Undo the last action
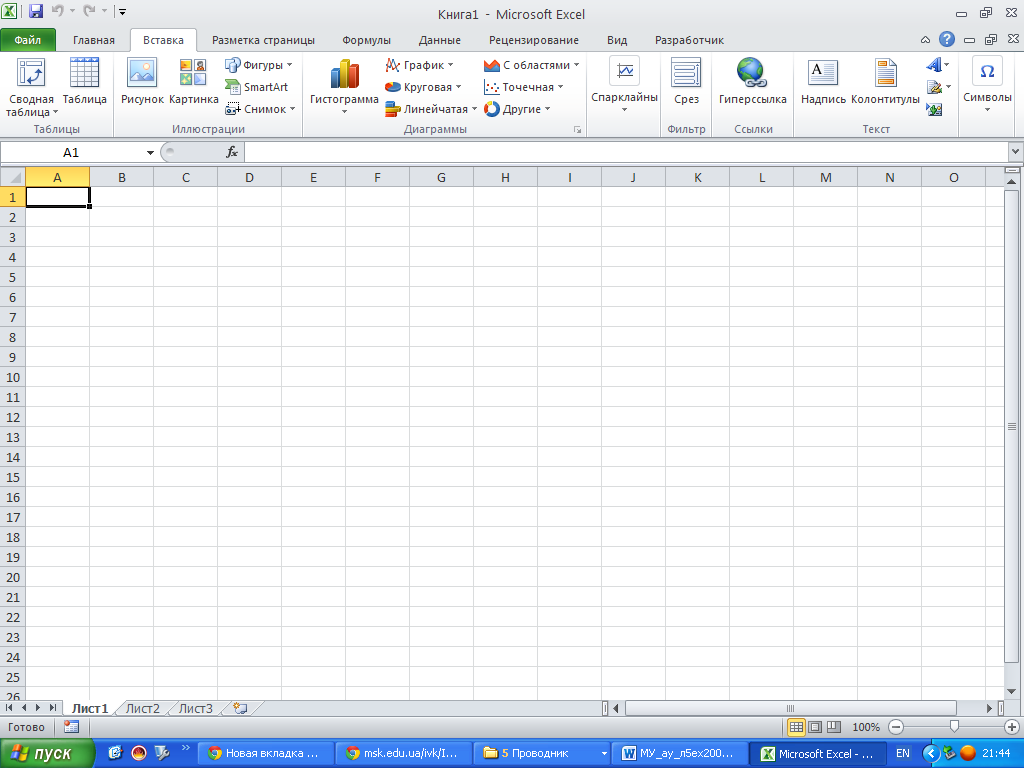 pos(57,11)
